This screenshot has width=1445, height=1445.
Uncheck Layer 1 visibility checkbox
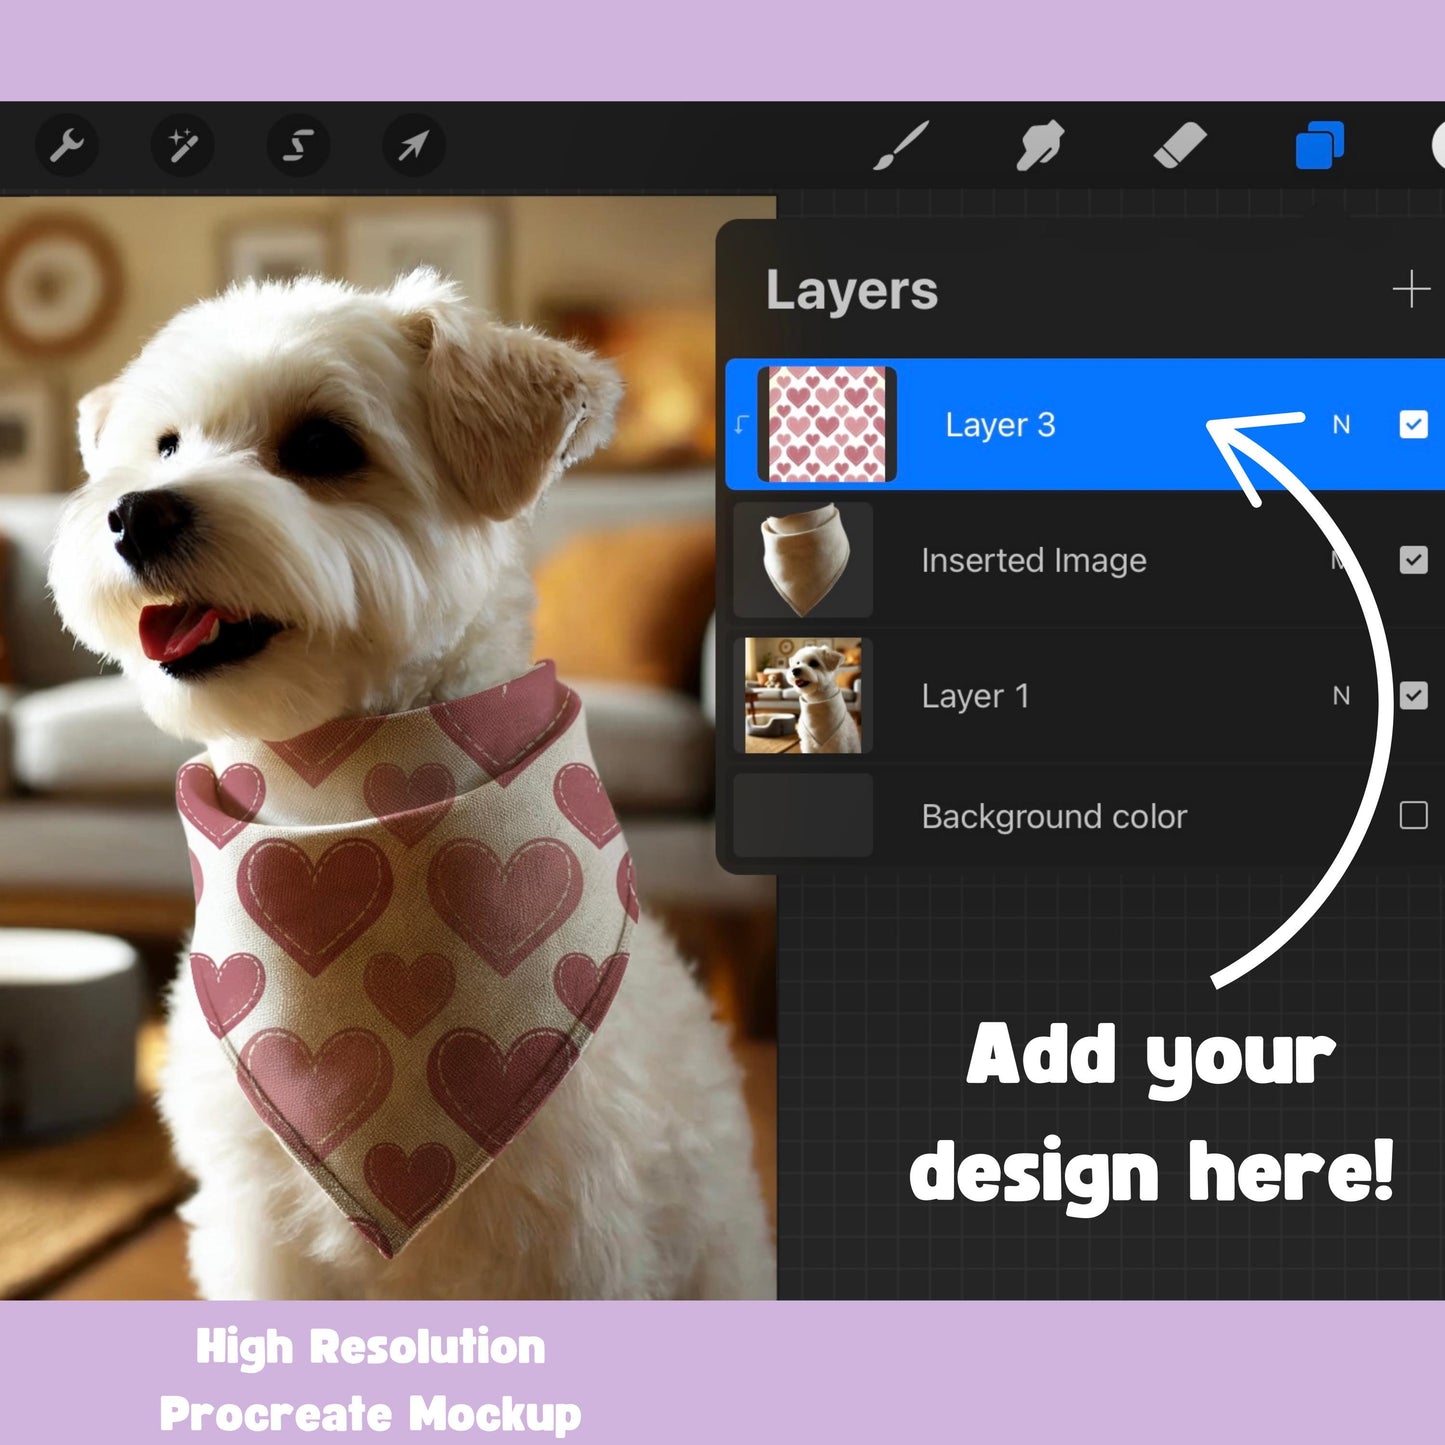coord(1413,695)
